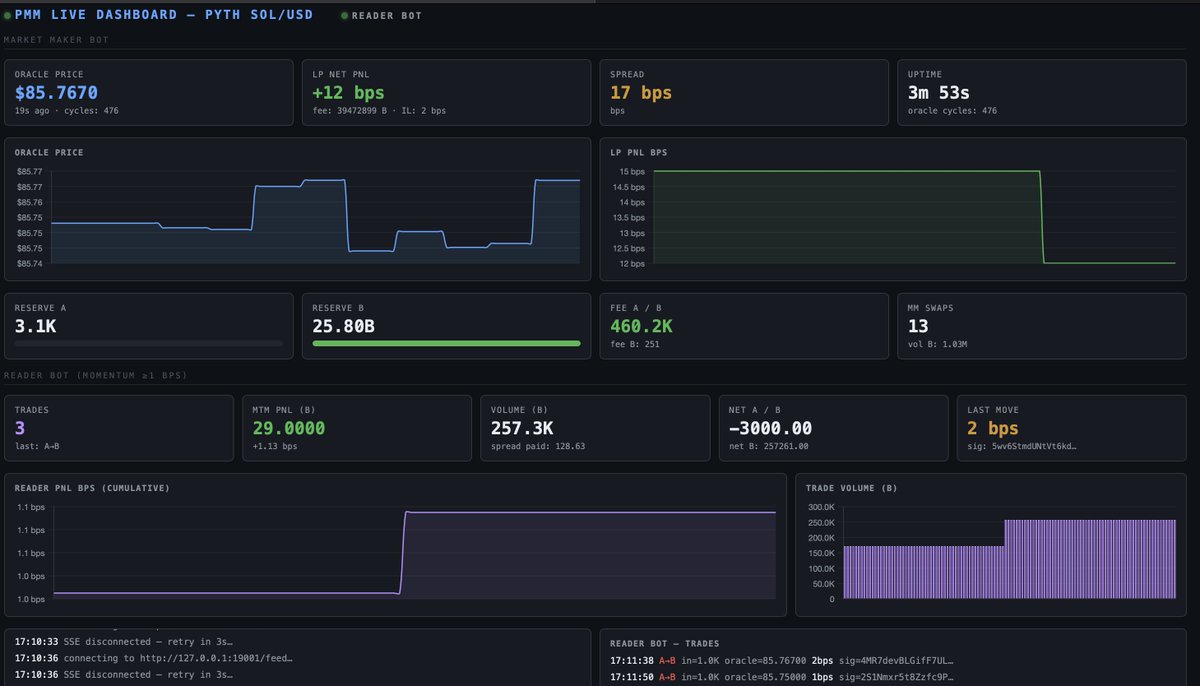The height and width of the screenshot is (686, 1200).
Task: Click the READER BOT (MOMENTUM ≥1 BPS) section heading
Action: [x=96, y=375]
